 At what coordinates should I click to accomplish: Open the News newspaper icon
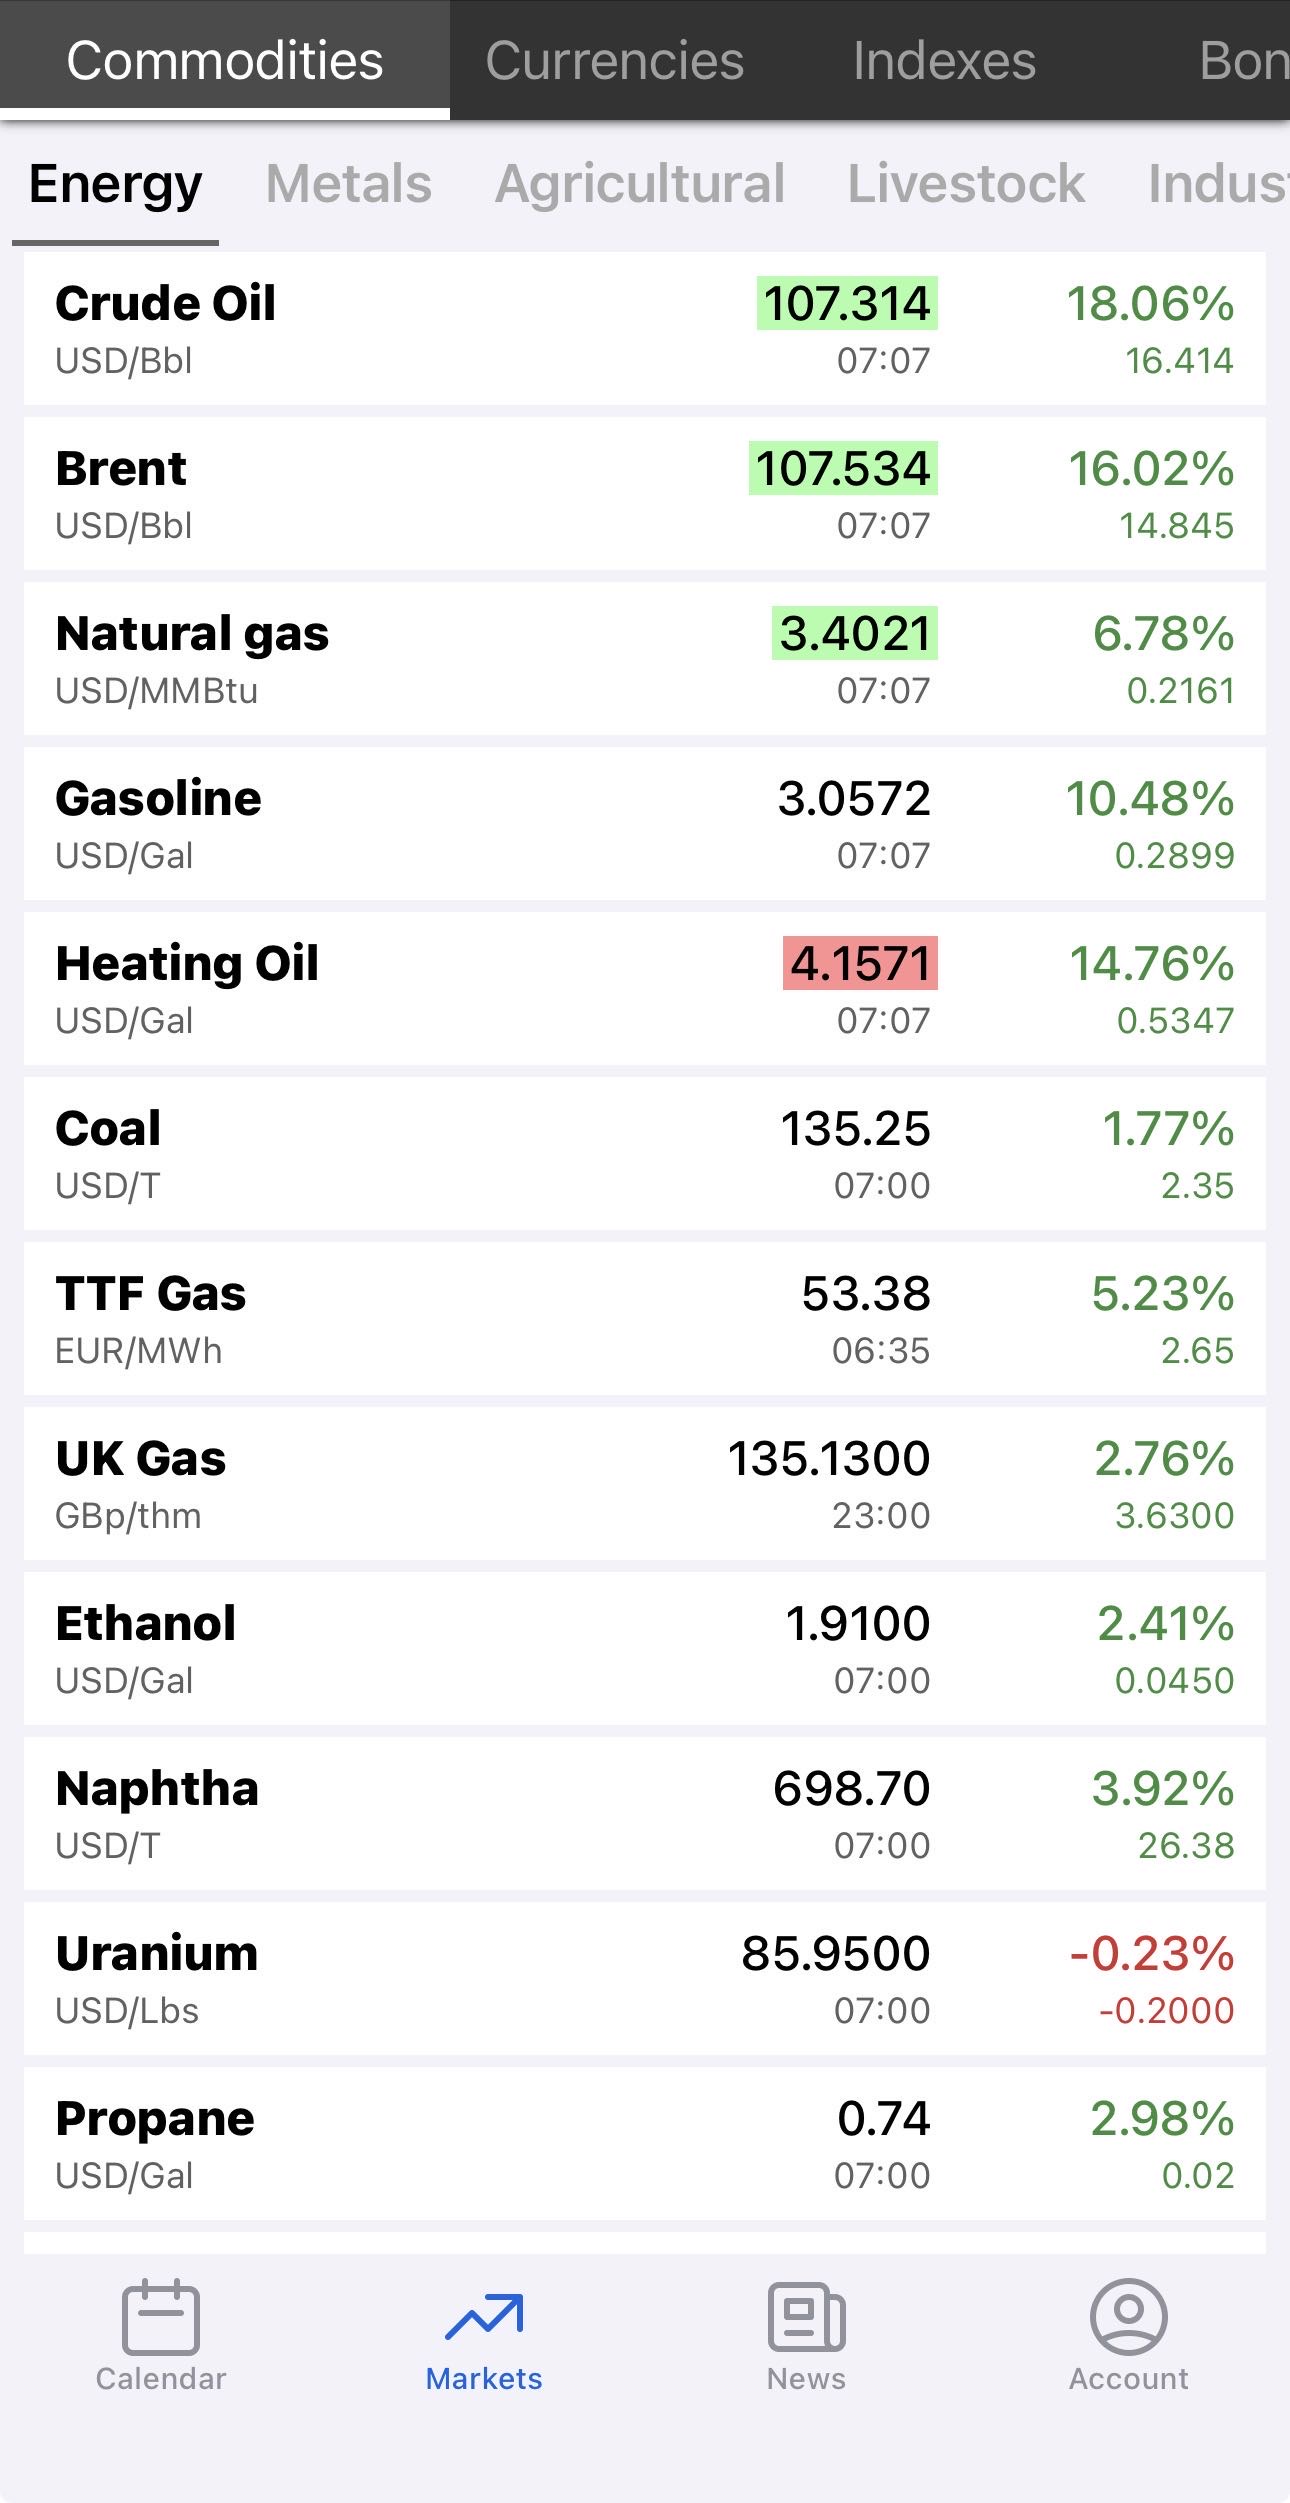click(x=806, y=2318)
